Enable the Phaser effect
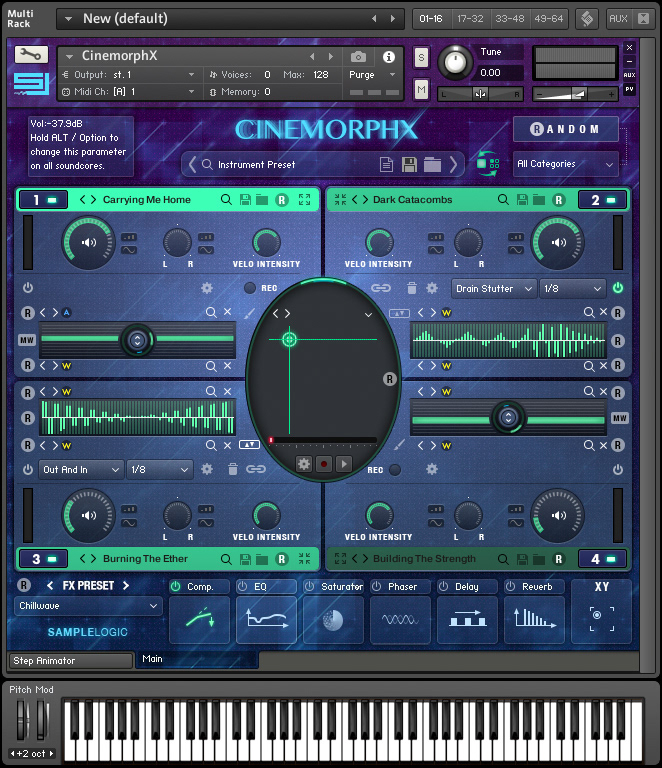This screenshot has height=768, width=662. point(376,586)
